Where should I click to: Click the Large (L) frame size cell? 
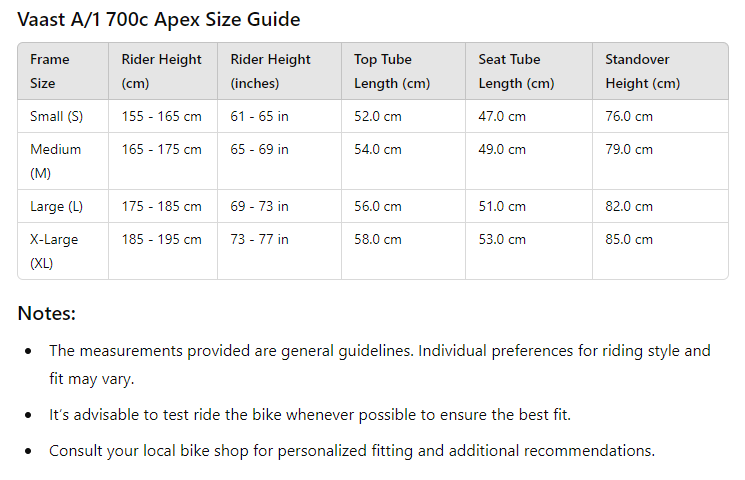(x=57, y=206)
